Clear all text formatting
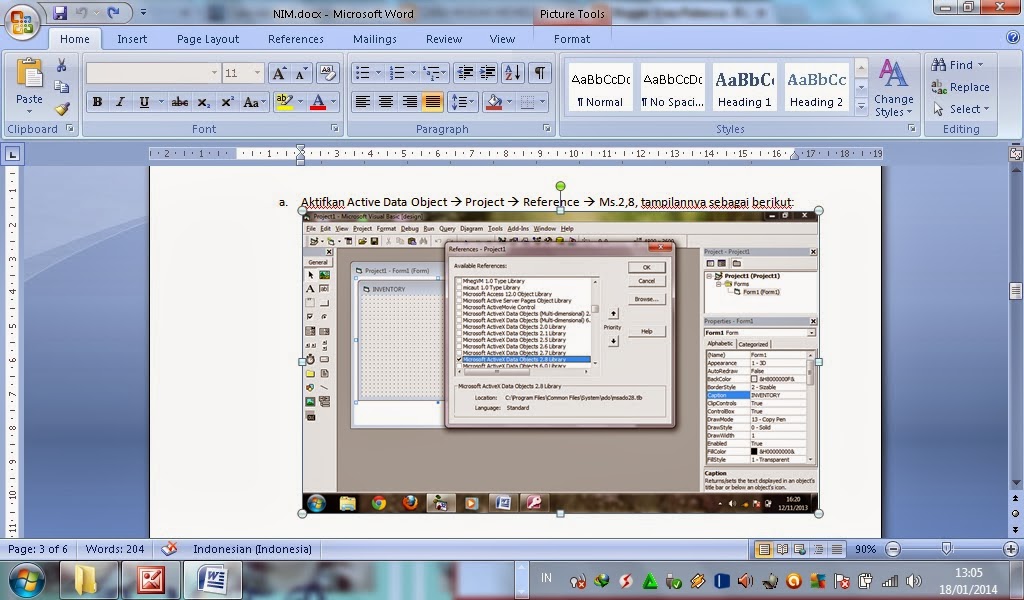The width and height of the screenshot is (1024, 600). coord(328,73)
